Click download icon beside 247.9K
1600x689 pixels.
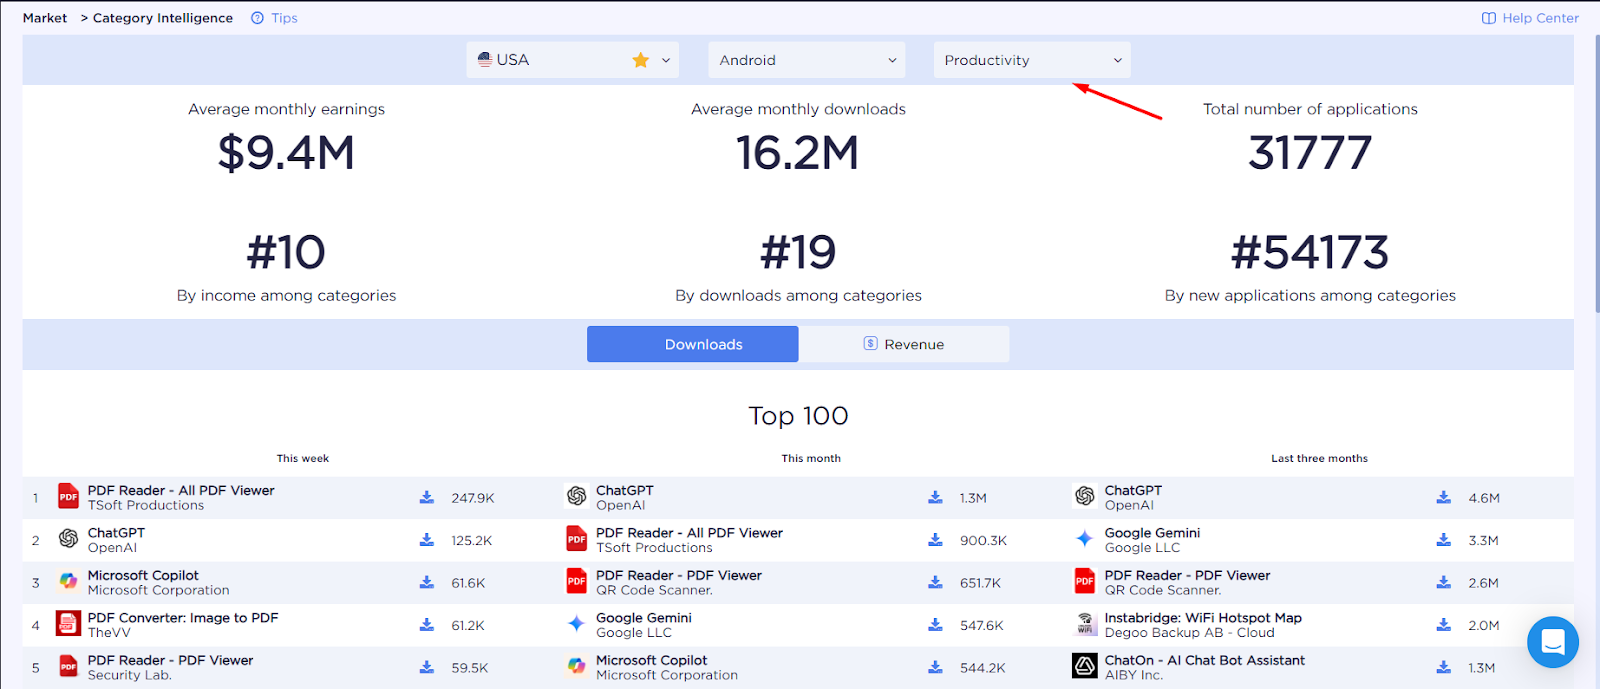coord(427,497)
